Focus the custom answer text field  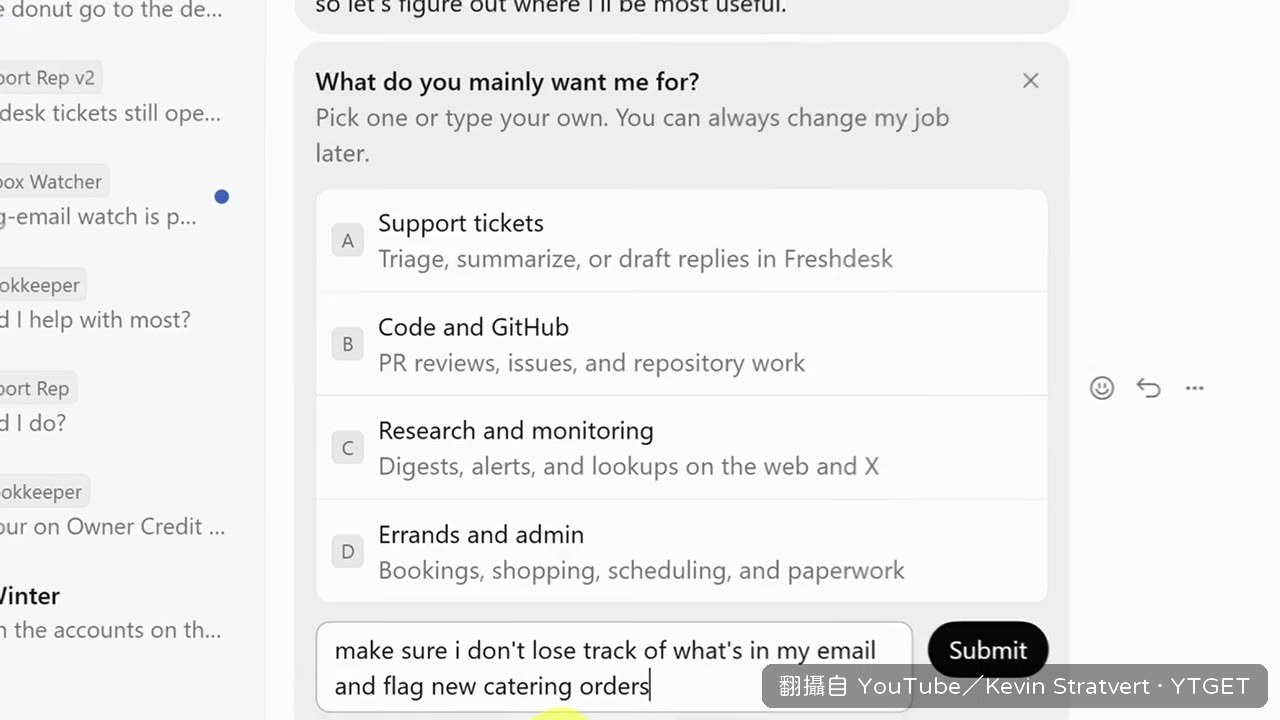click(x=614, y=667)
